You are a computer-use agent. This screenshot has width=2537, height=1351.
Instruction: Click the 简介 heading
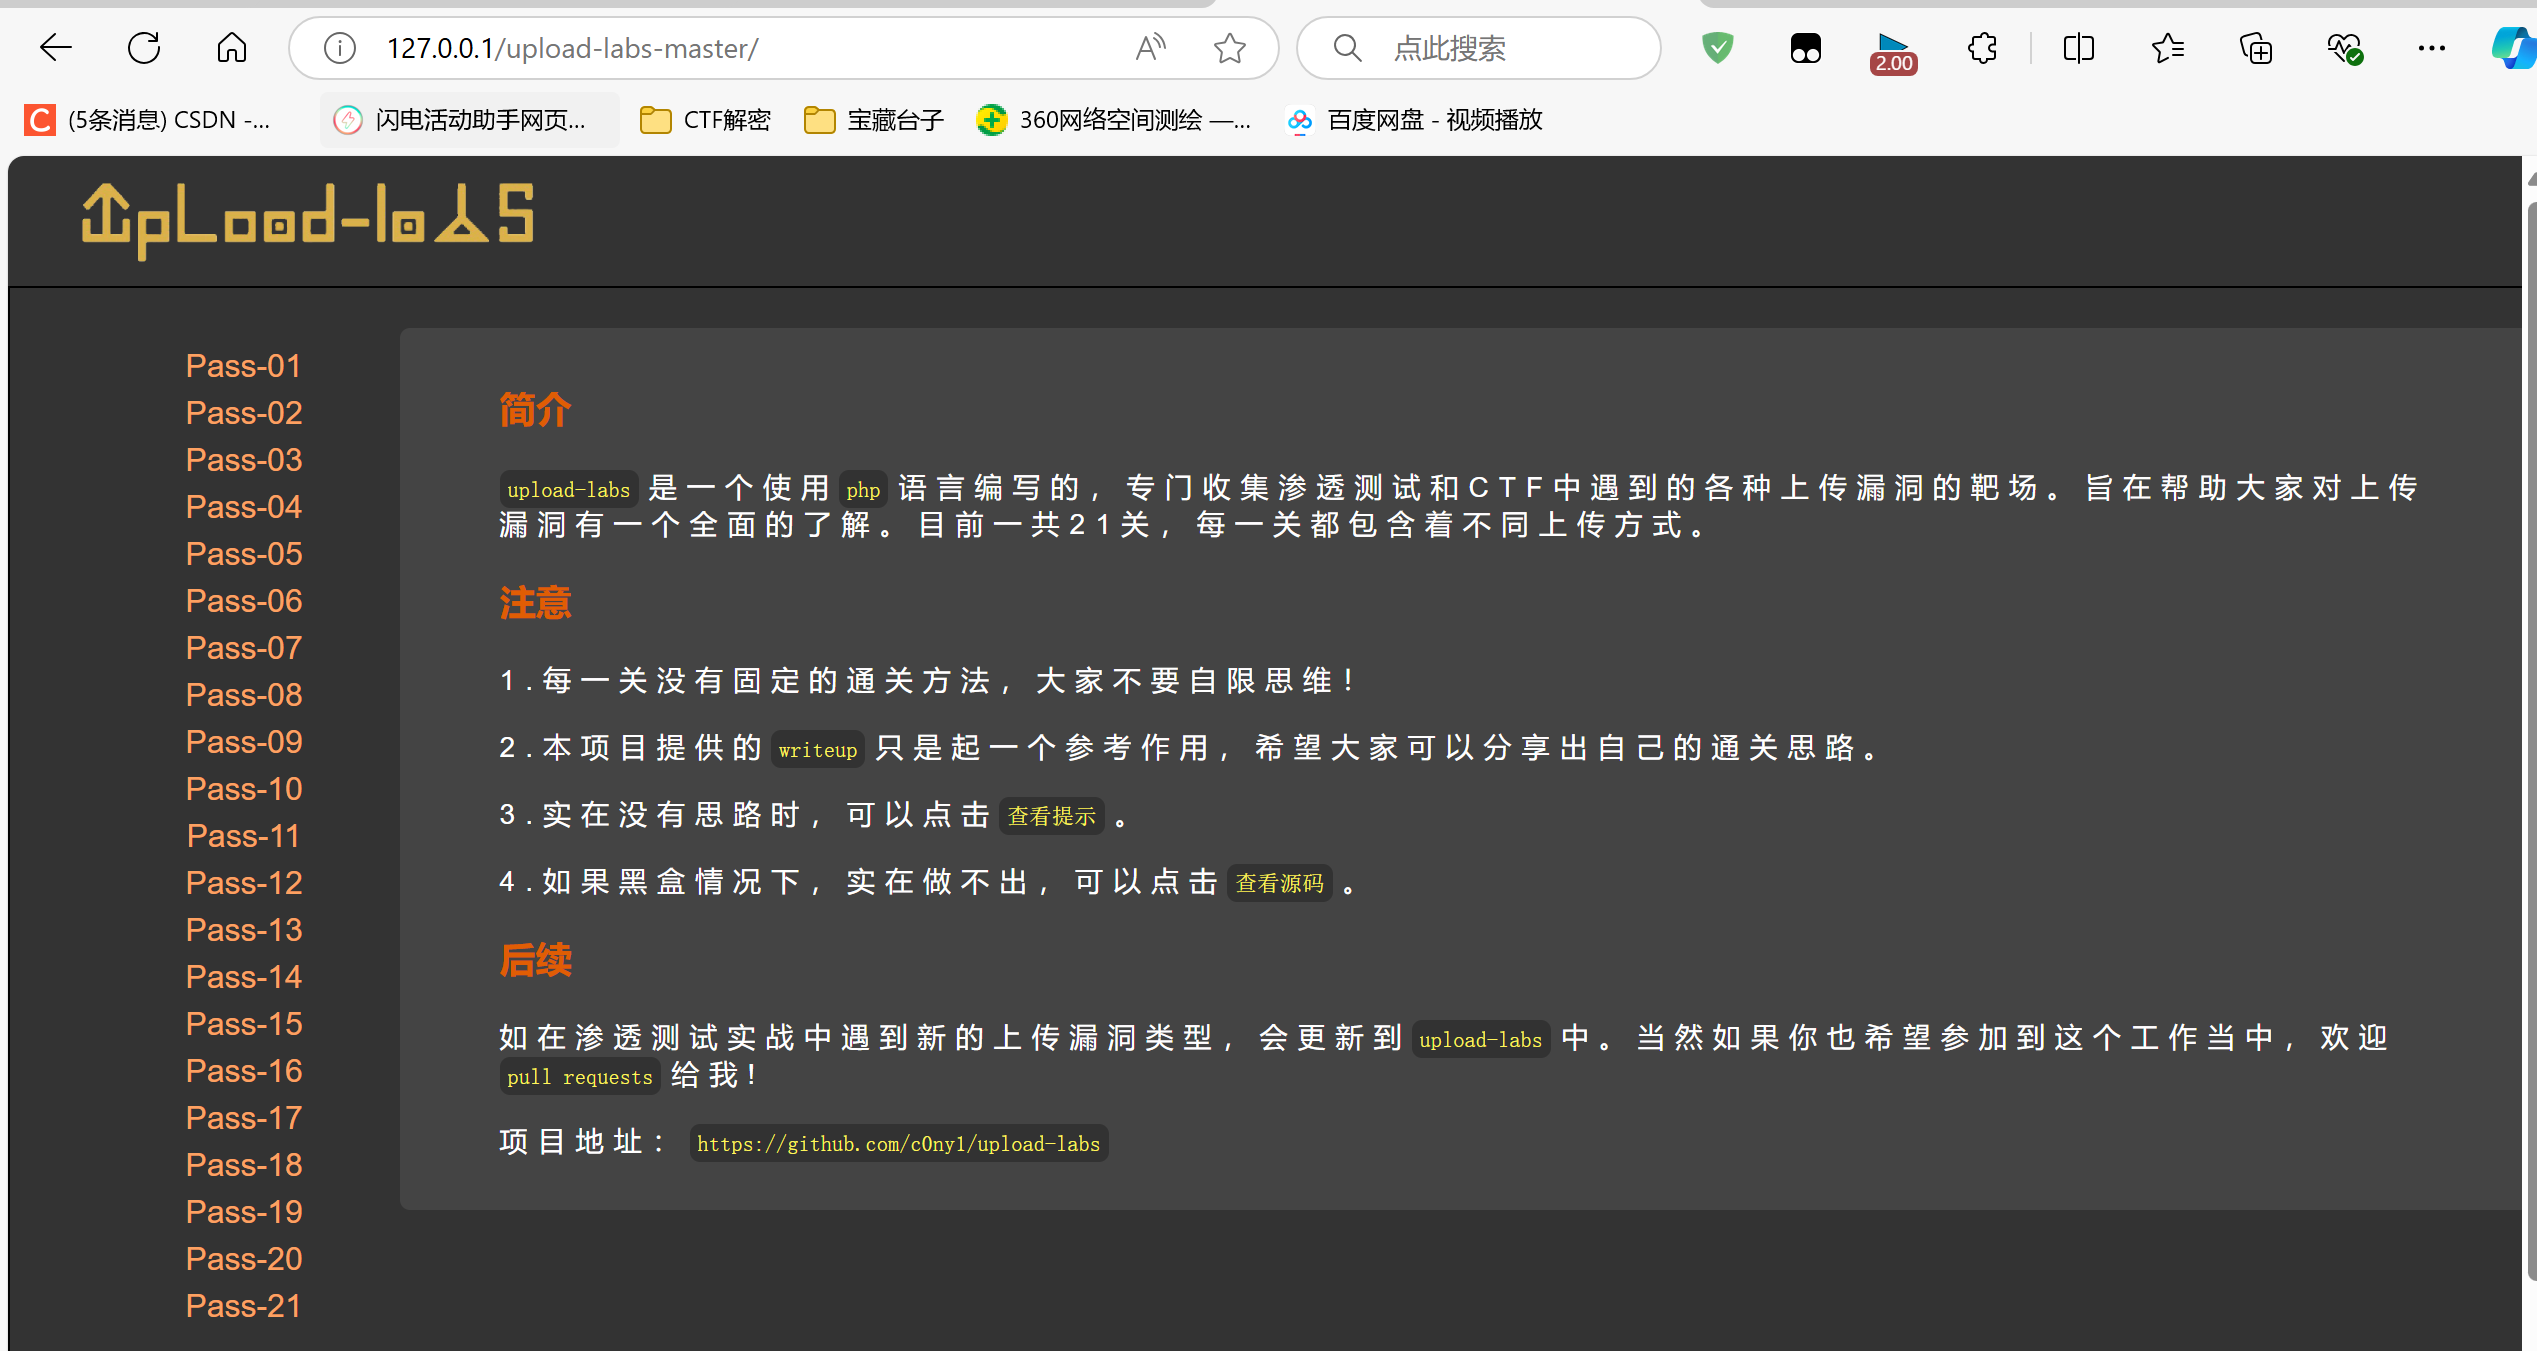[x=535, y=410]
